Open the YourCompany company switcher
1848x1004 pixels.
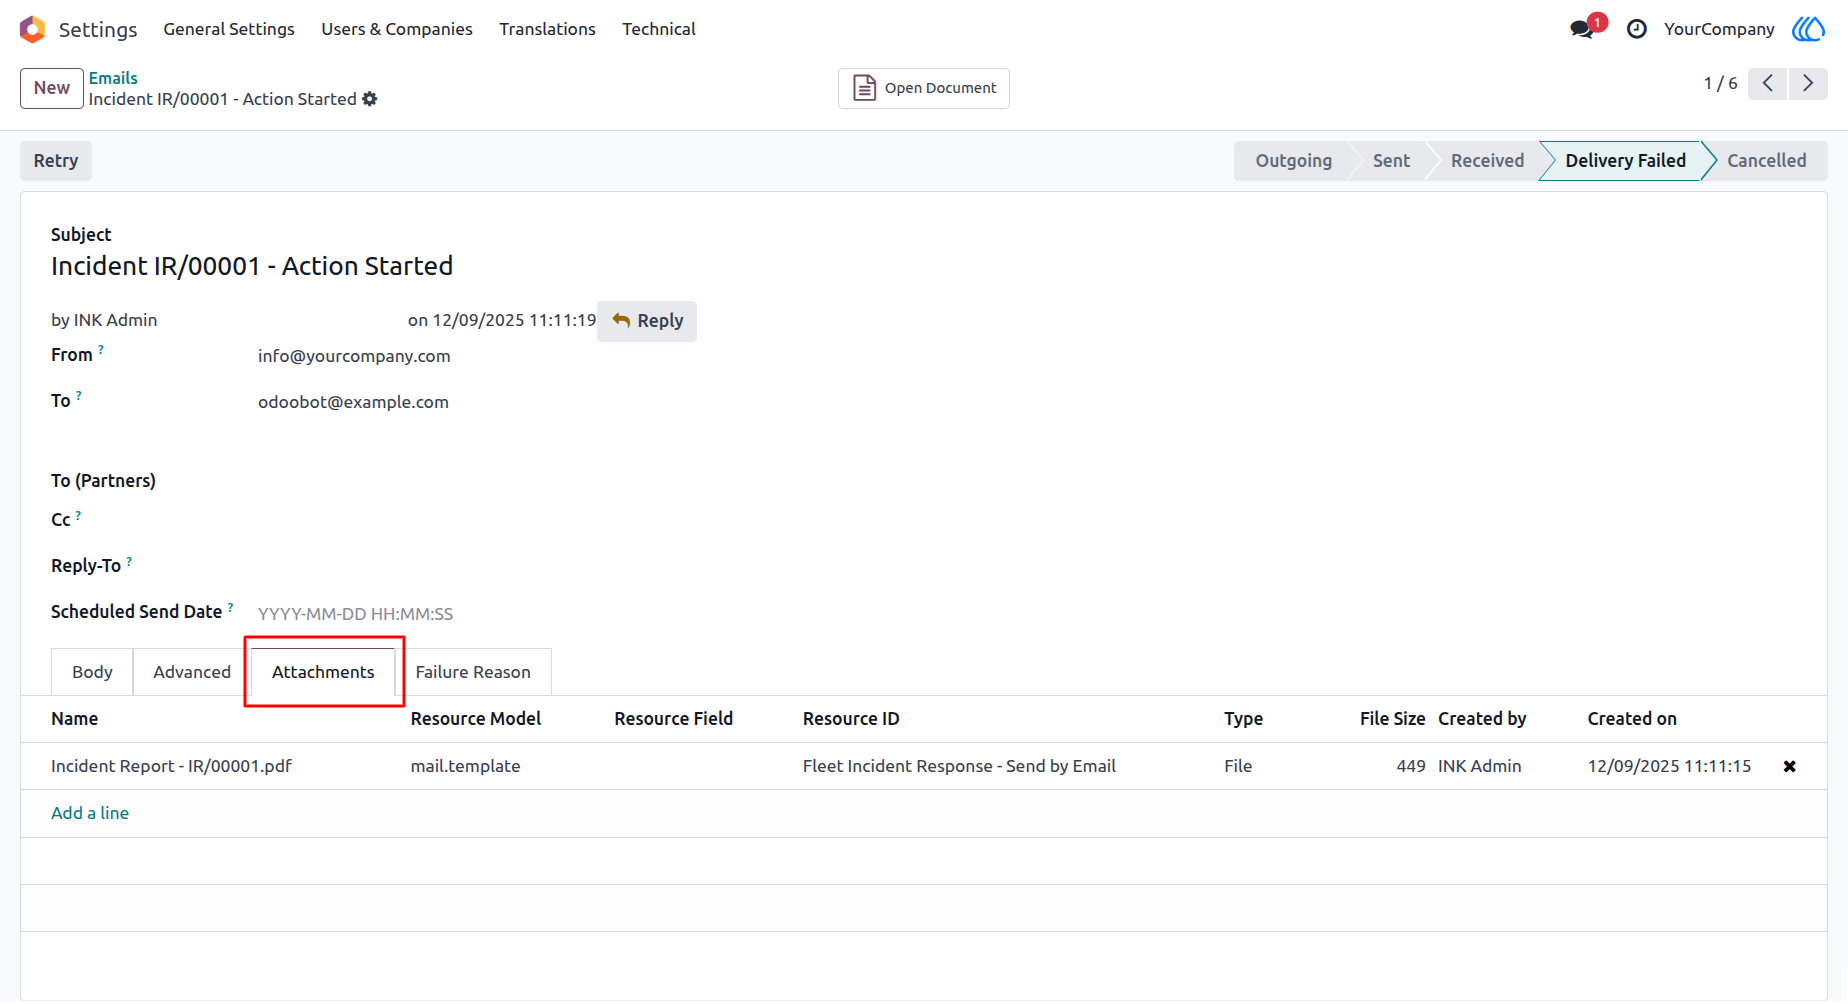click(x=1719, y=29)
